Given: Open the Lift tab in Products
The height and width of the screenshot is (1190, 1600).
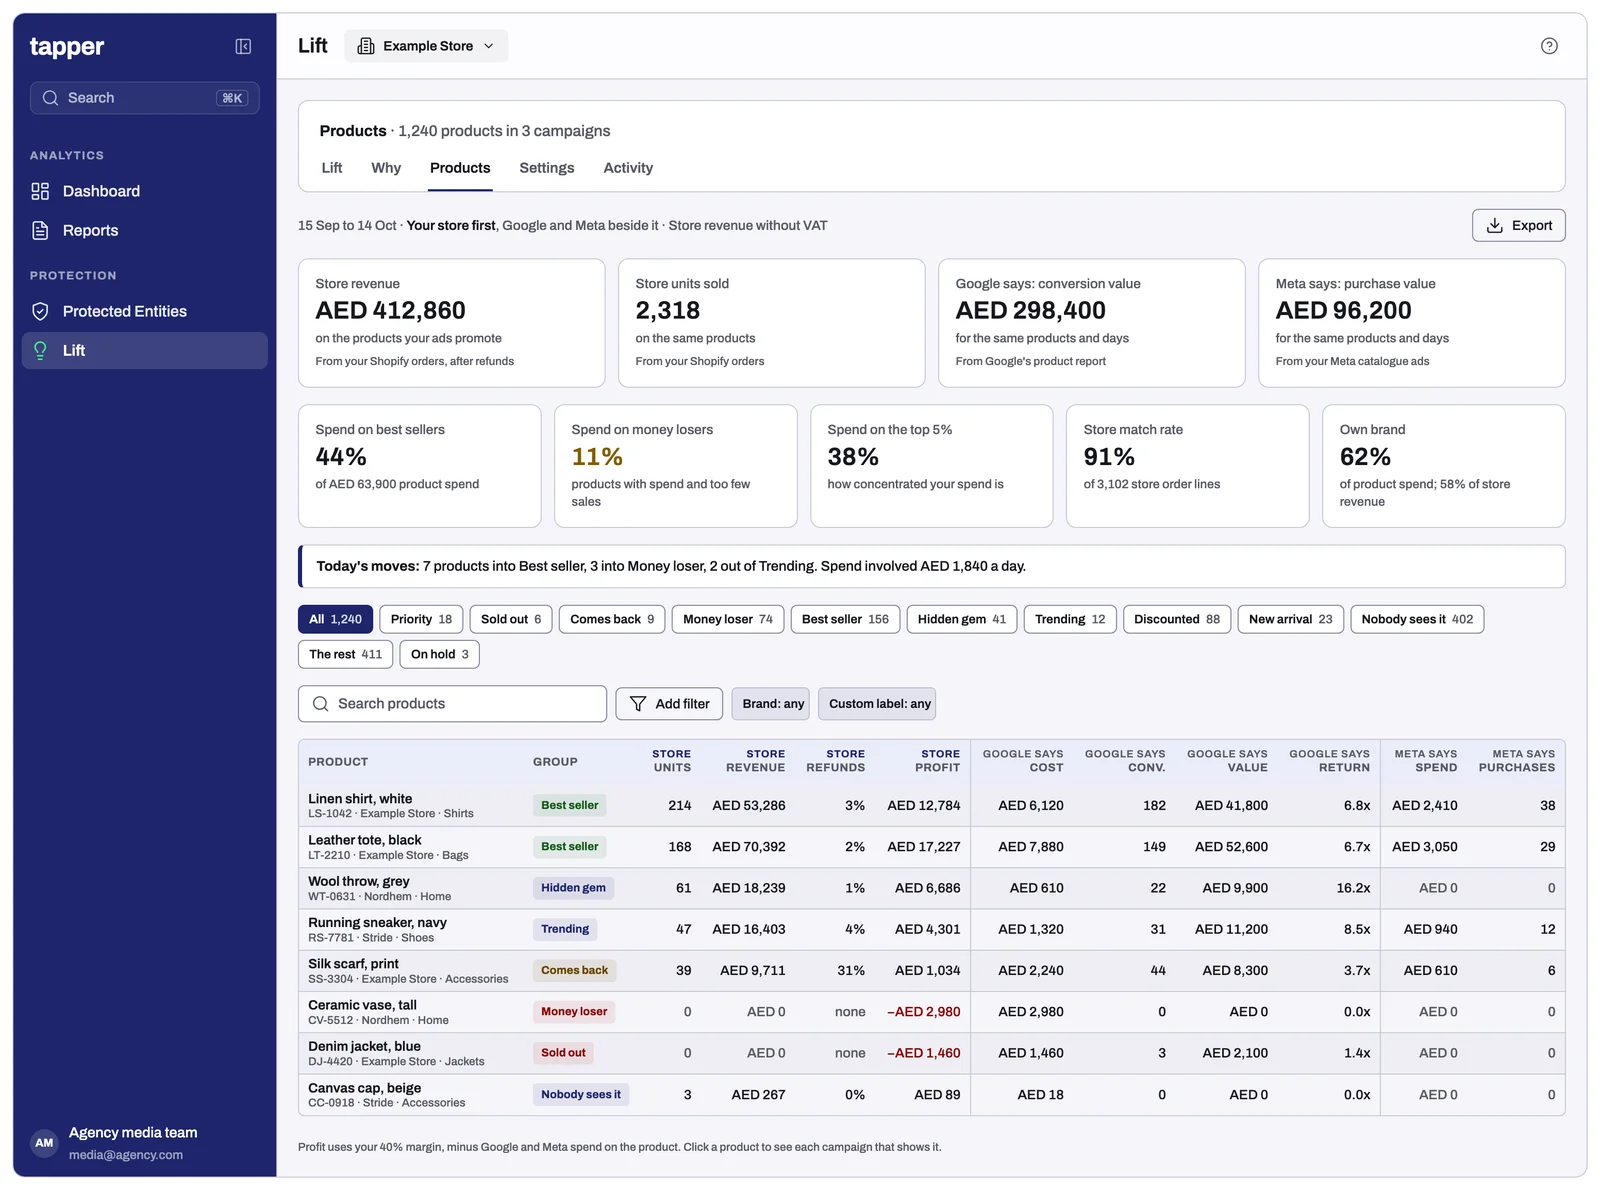Looking at the screenshot, I should (332, 168).
